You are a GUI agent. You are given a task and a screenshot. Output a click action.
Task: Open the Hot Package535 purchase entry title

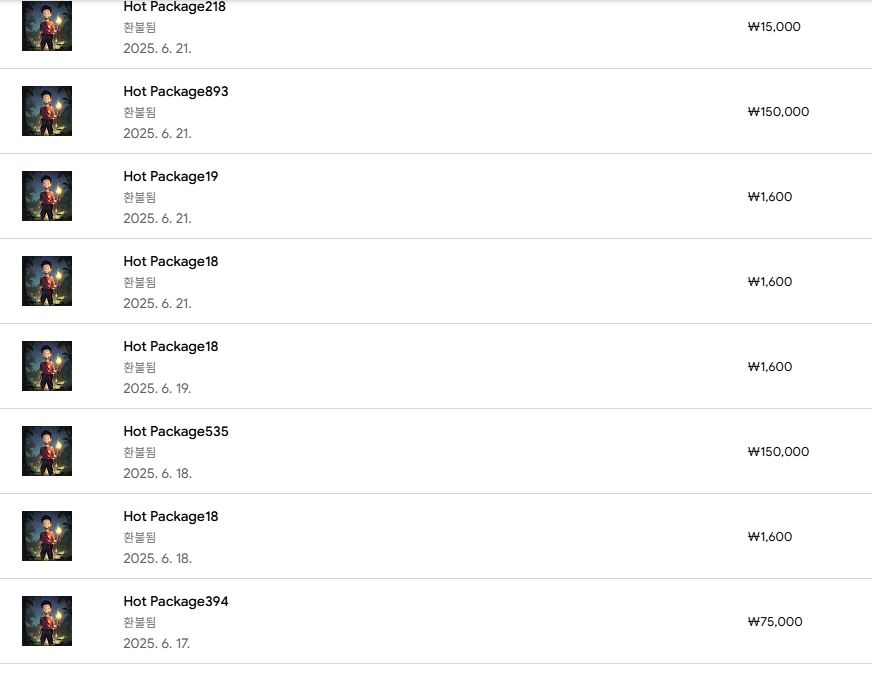[x=176, y=431]
